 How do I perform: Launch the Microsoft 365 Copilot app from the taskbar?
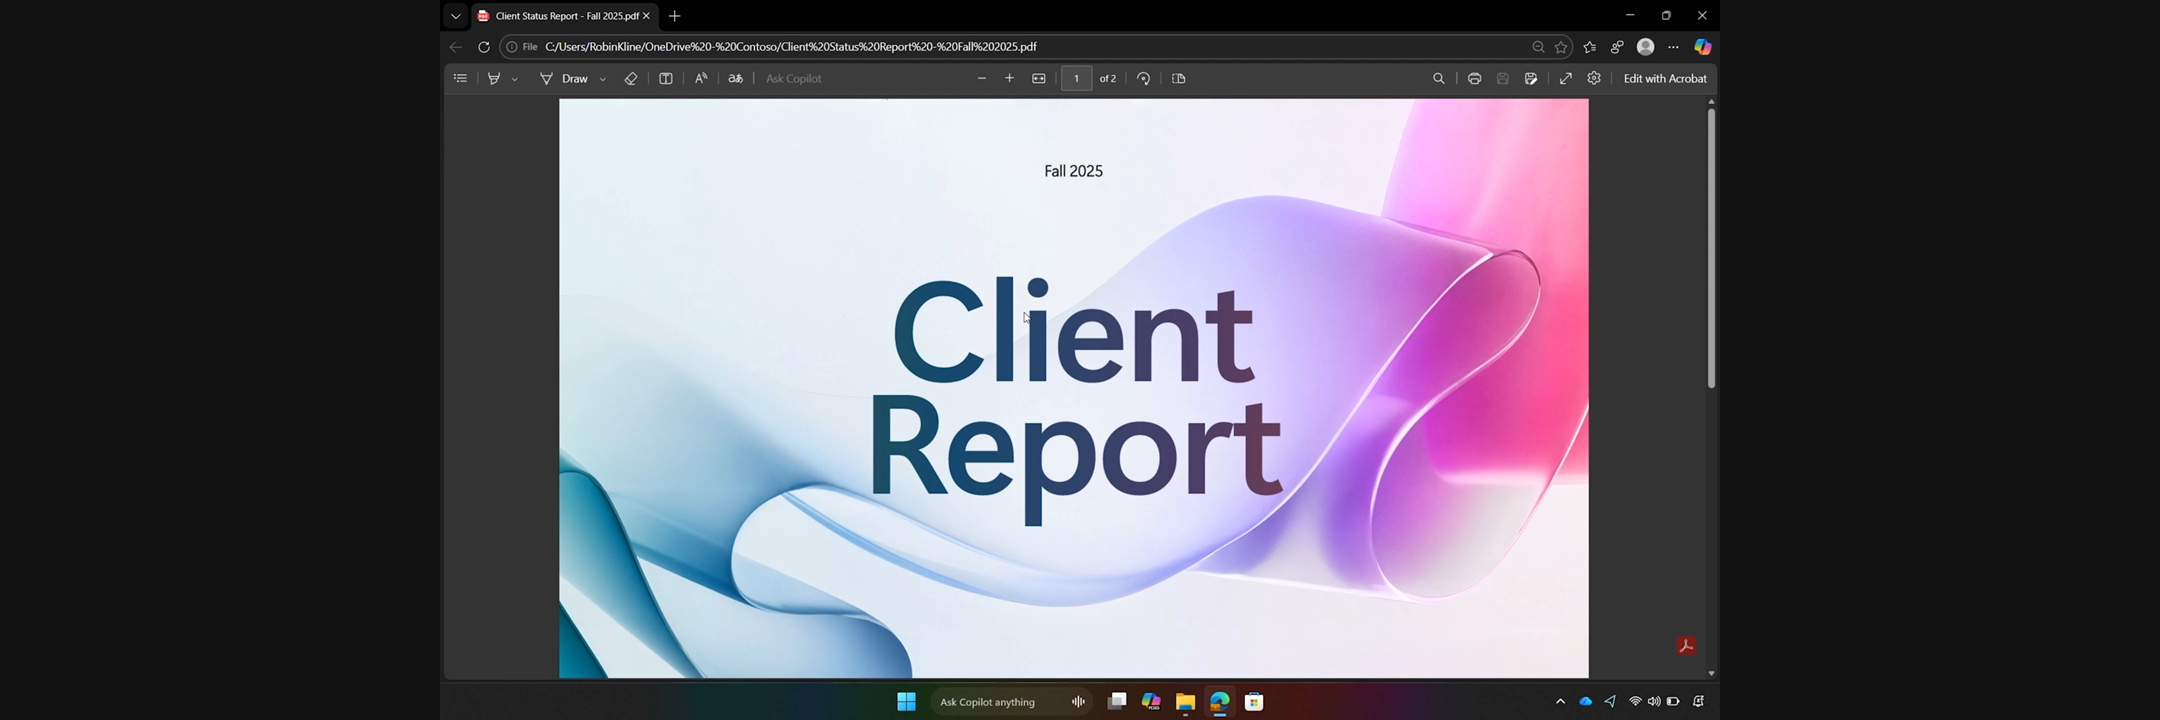tap(1151, 702)
